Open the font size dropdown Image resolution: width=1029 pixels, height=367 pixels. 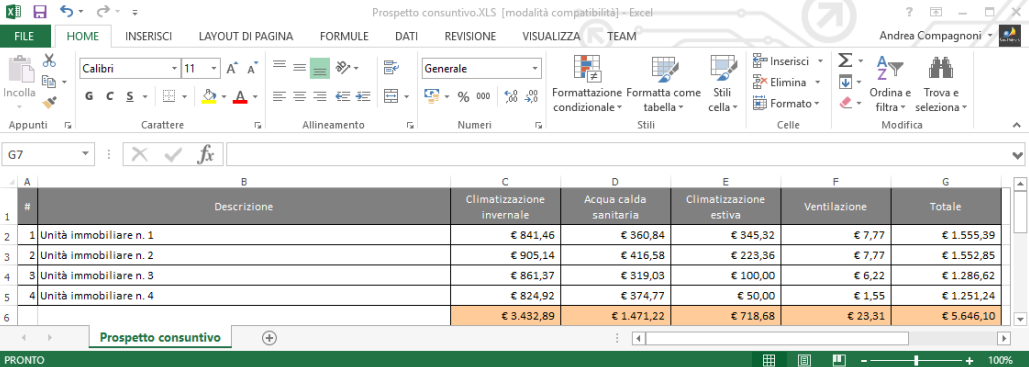pyautogui.click(x=215, y=68)
